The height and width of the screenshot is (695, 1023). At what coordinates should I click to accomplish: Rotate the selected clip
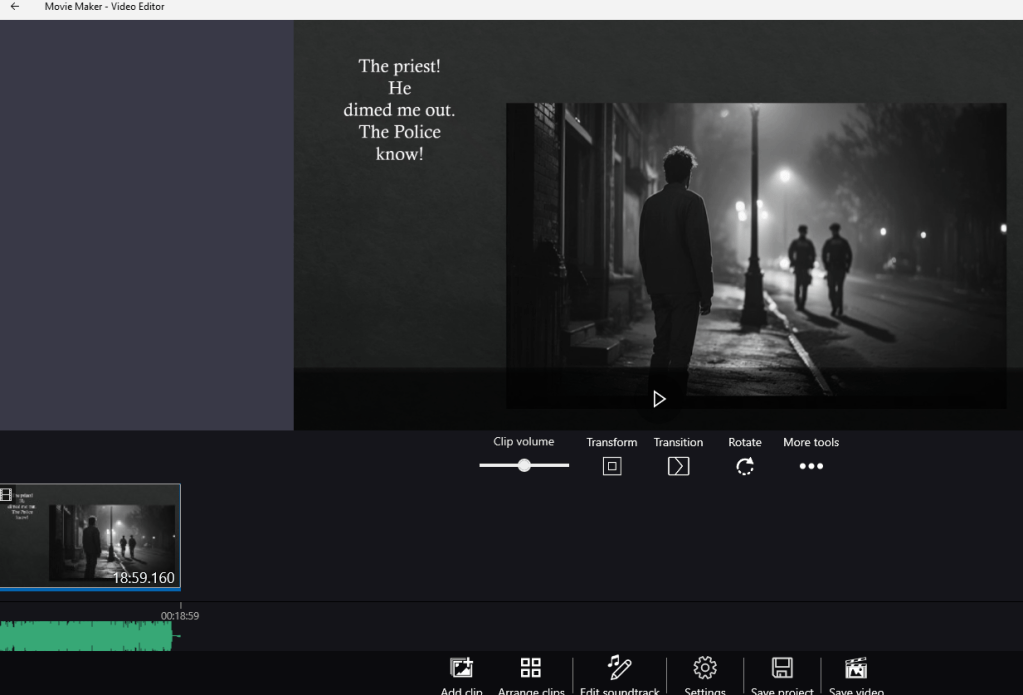point(744,466)
